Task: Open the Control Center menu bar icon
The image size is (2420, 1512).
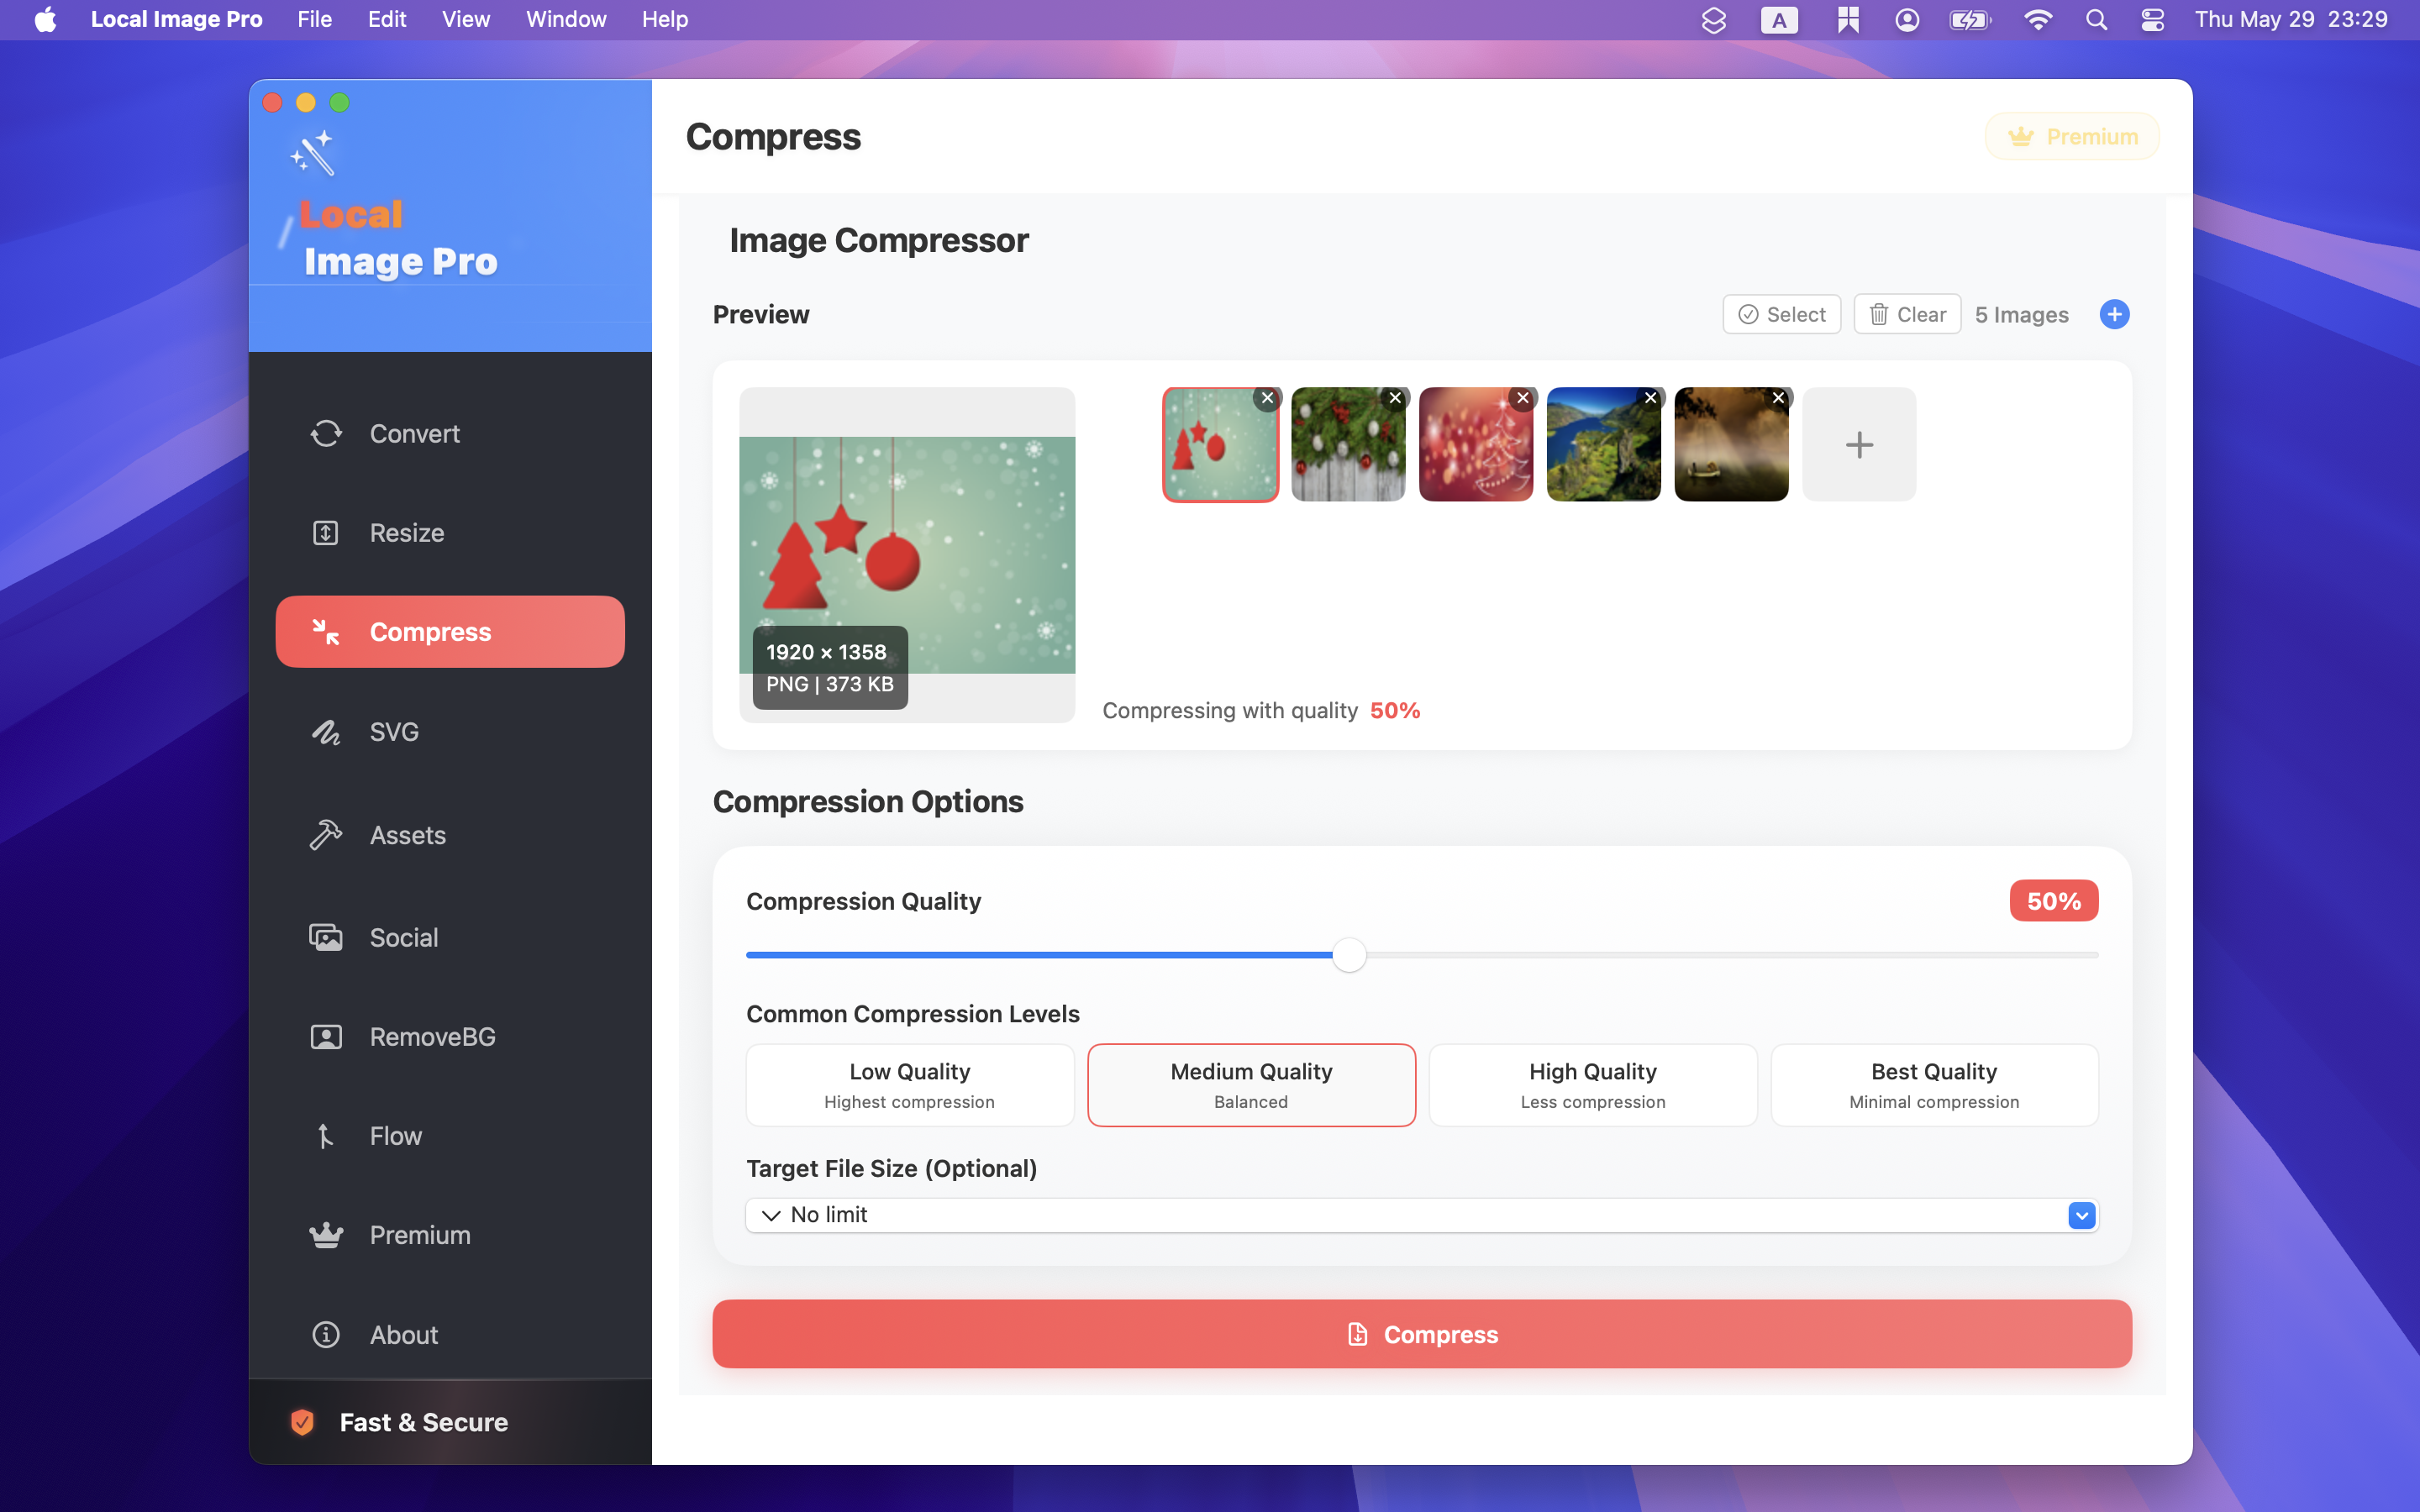Action: click(x=2153, y=20)
